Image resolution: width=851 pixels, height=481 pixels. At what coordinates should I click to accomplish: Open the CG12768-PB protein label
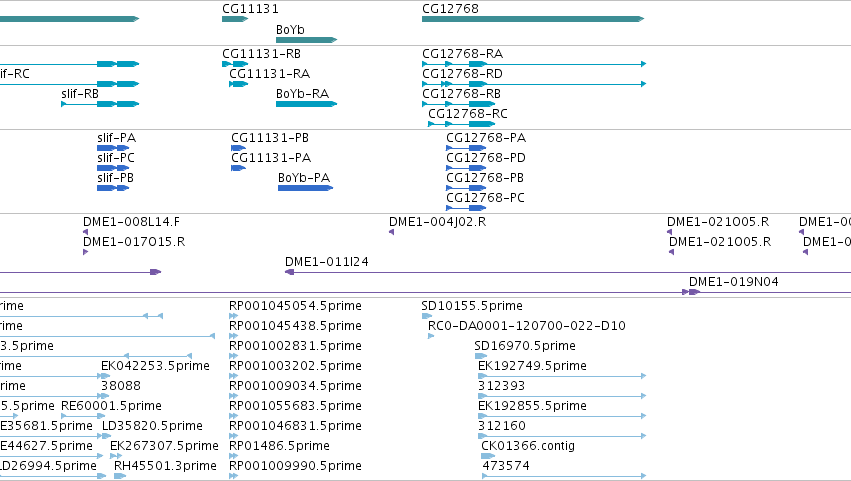pos(485,178)
